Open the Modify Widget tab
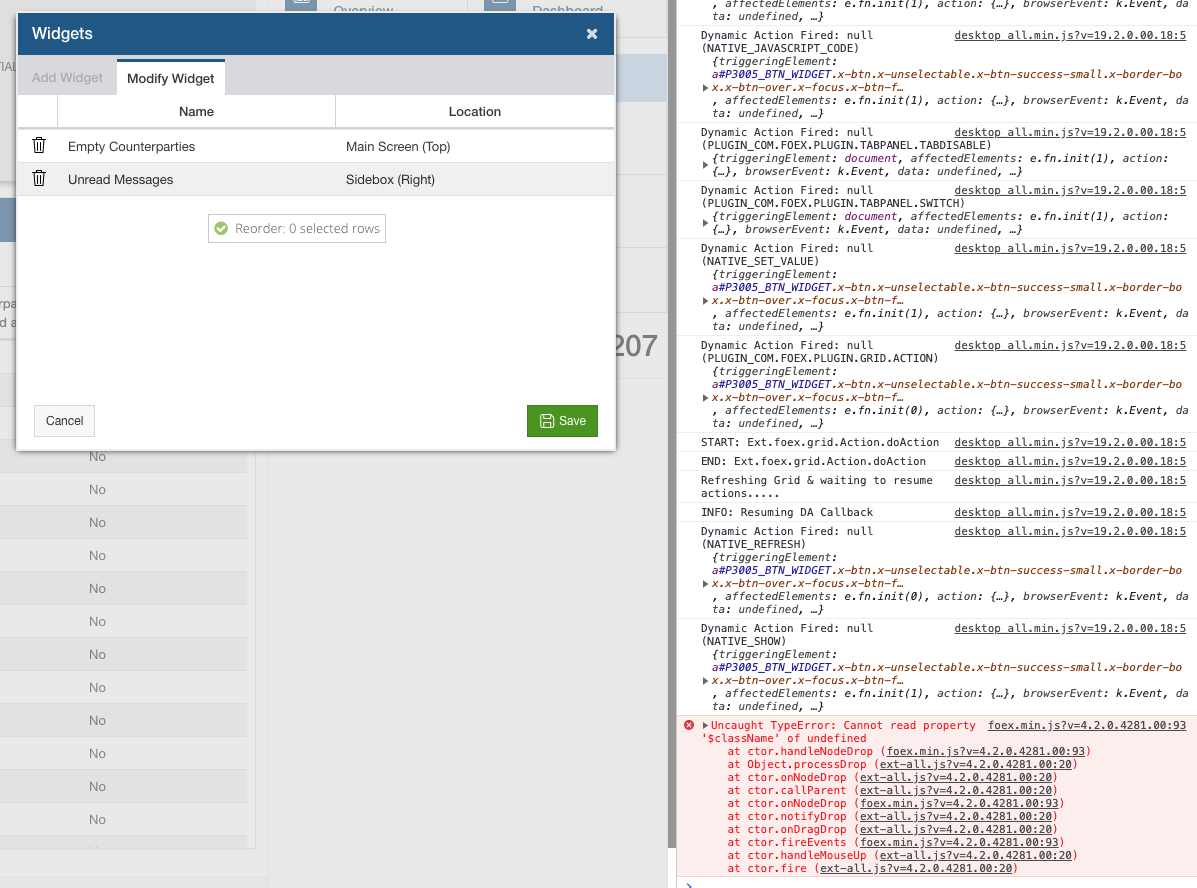1197x888 pixels. point(170,77)
